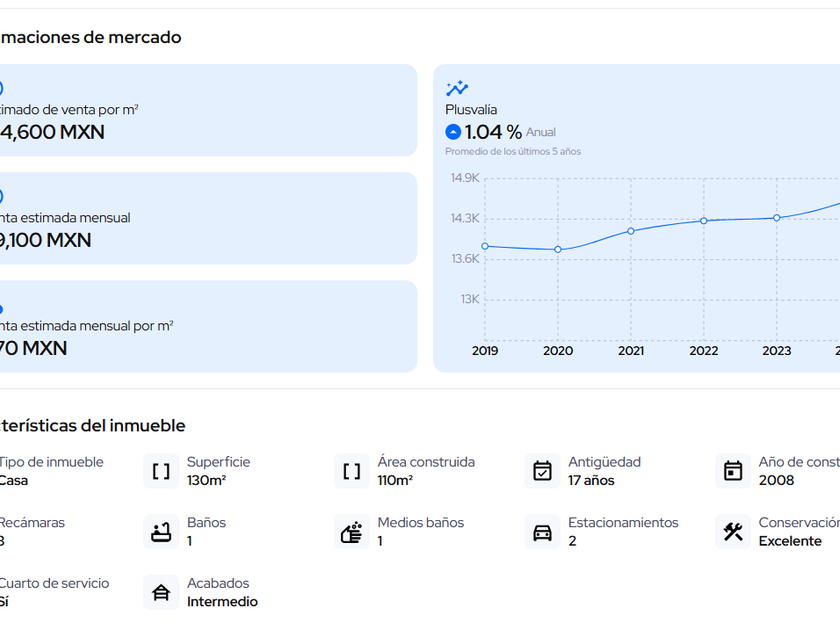Click the 2021 chart data point
840x630 pixels.
631,231
